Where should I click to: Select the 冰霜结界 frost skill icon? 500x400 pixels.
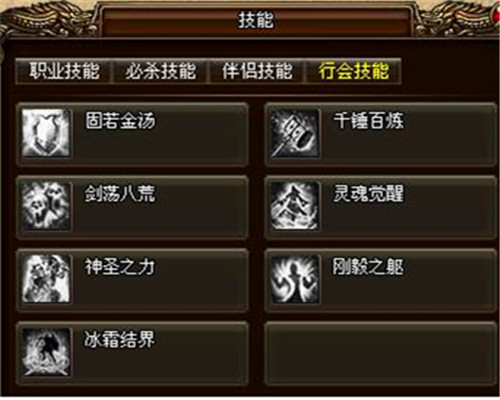coord(46,352)
